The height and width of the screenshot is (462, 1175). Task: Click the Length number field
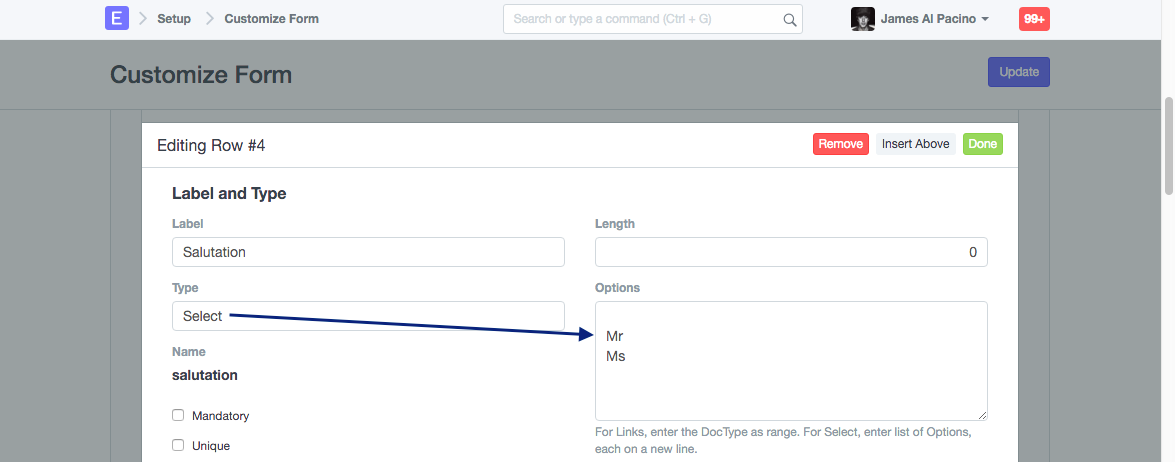click(x=790, y=252)
